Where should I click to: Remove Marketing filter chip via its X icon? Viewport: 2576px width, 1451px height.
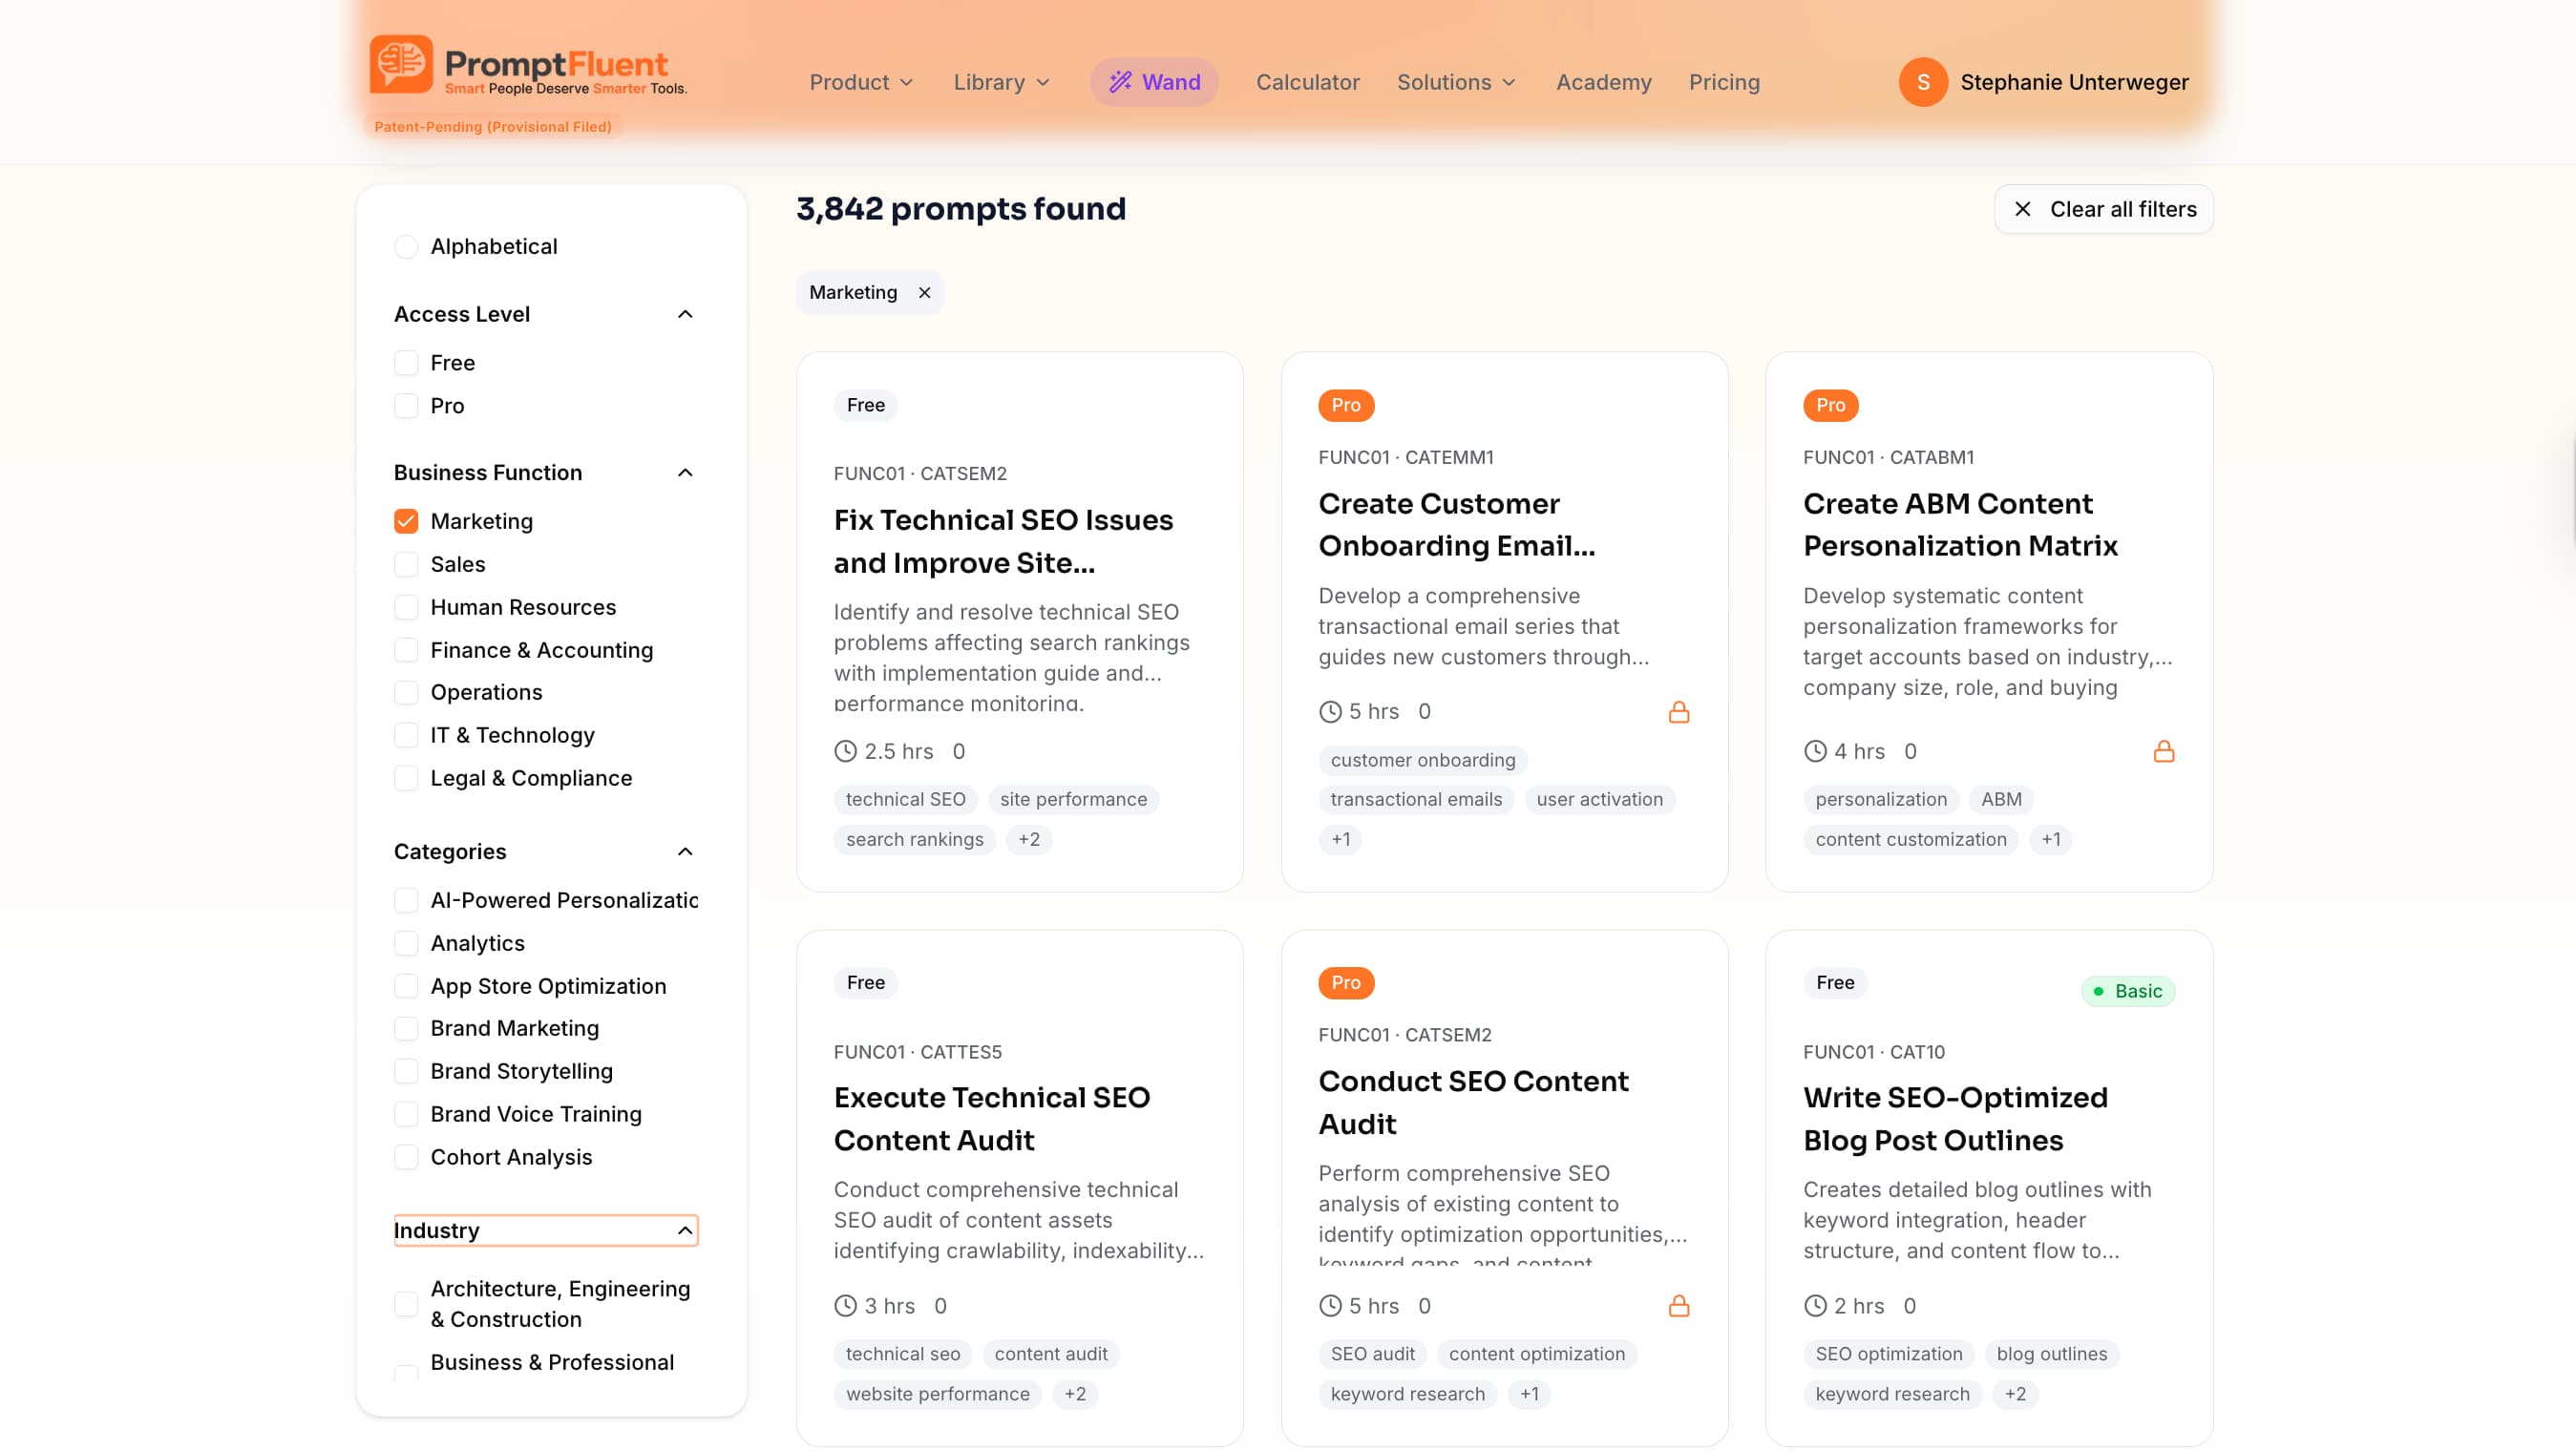point(924,292)
